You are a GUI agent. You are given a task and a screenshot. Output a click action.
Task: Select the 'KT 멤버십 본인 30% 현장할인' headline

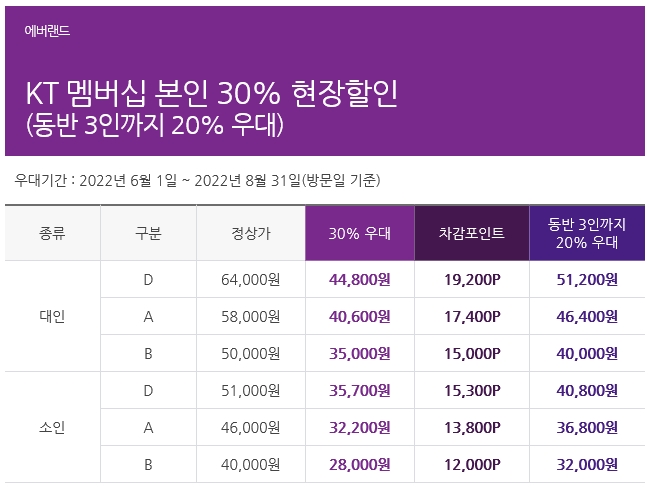click(x=212, y=94)
